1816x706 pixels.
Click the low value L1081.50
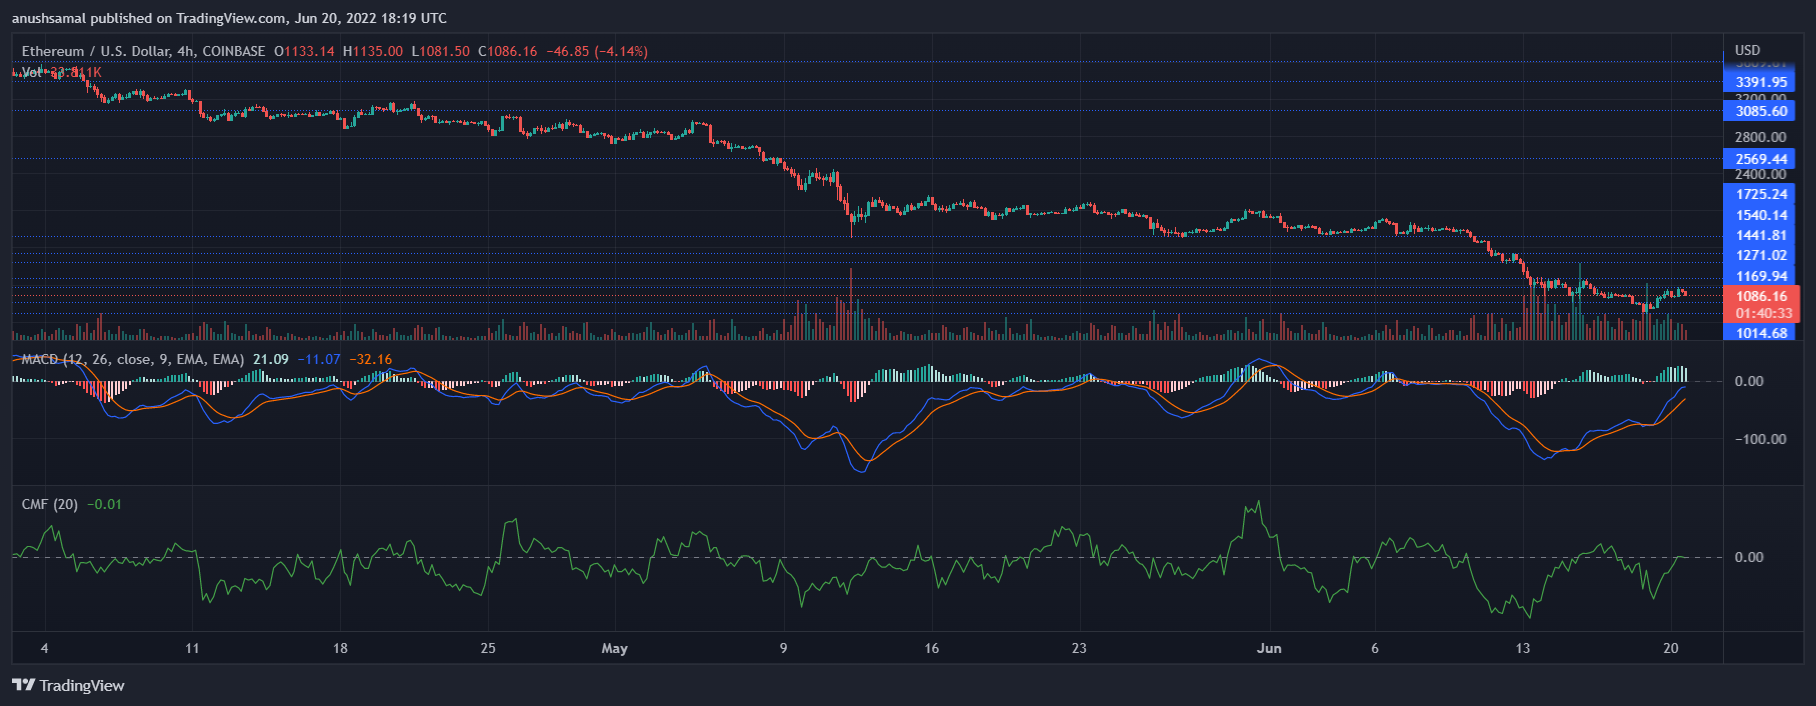coord(440,51)
